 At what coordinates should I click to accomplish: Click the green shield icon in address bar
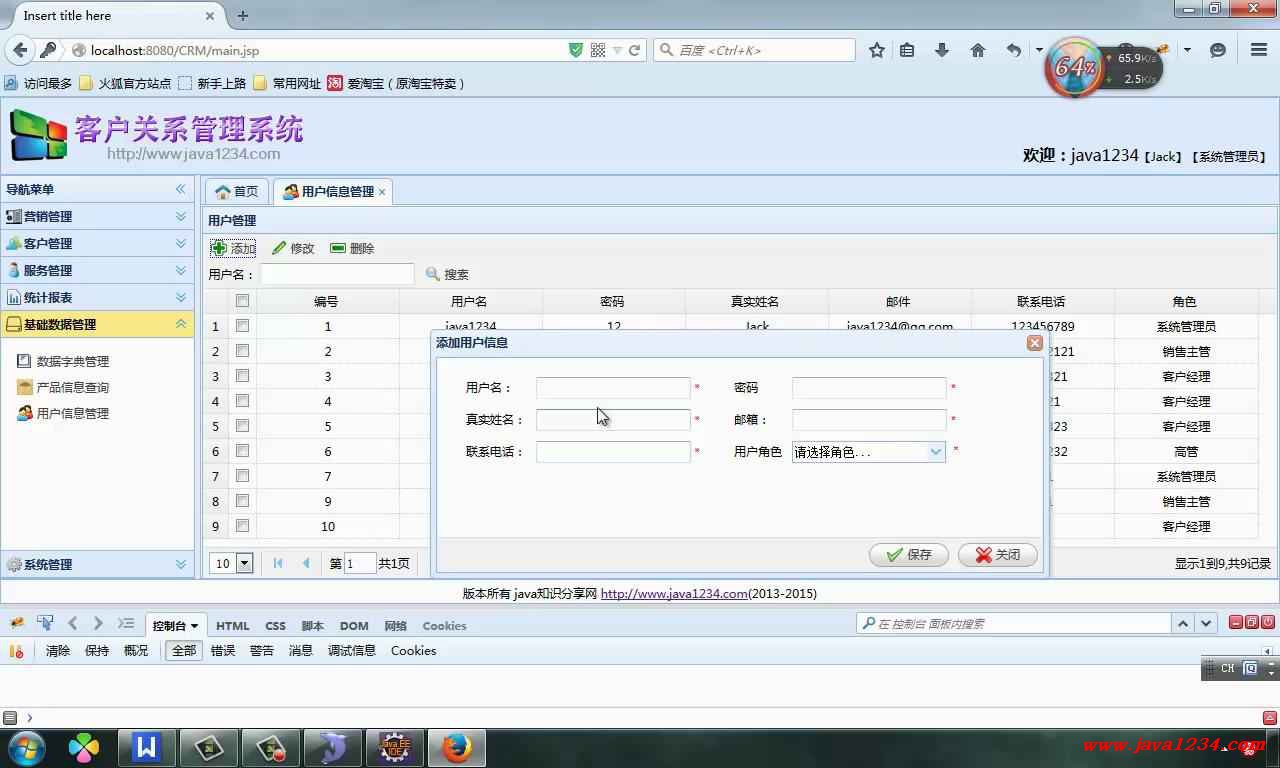coord(576,50)
